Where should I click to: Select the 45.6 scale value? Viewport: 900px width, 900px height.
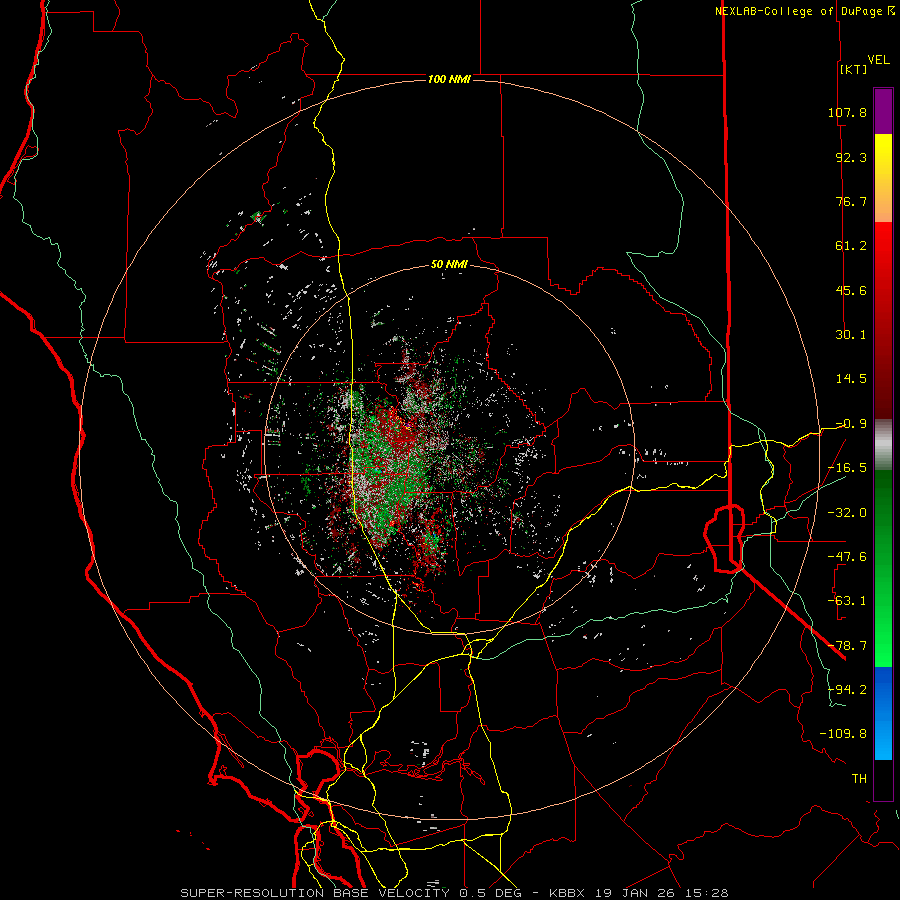tap(851, 290)
